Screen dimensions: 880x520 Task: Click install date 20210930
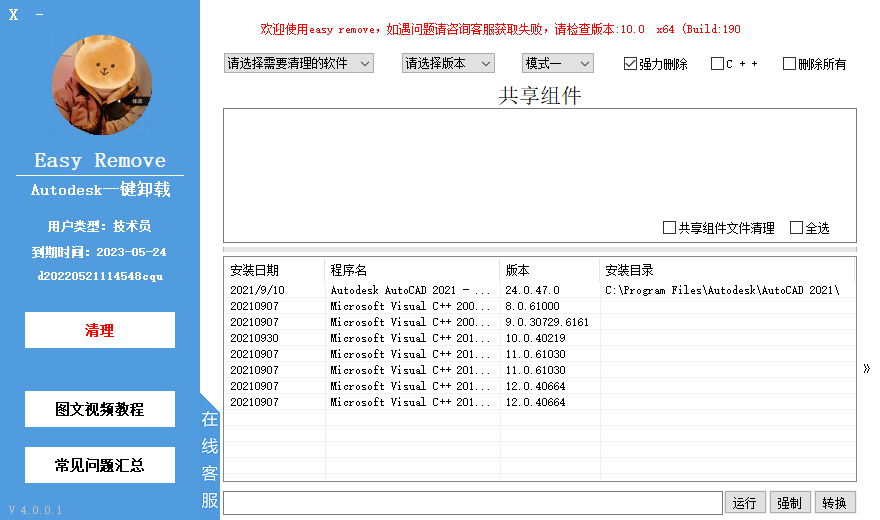(254, 338)
